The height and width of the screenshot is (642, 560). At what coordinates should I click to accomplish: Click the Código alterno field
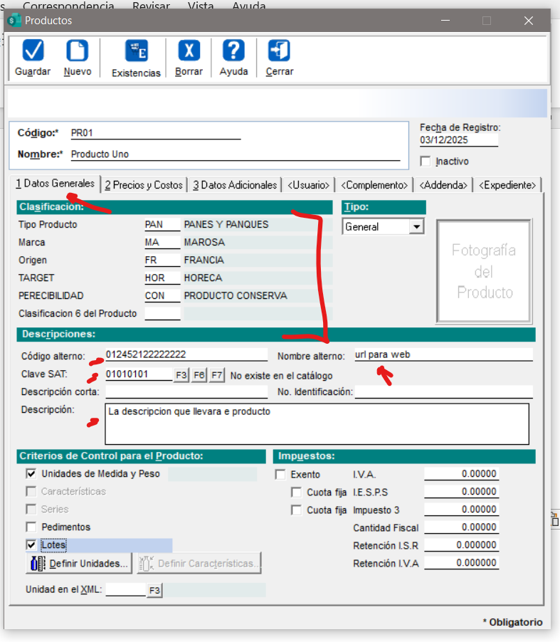point(186,355)
